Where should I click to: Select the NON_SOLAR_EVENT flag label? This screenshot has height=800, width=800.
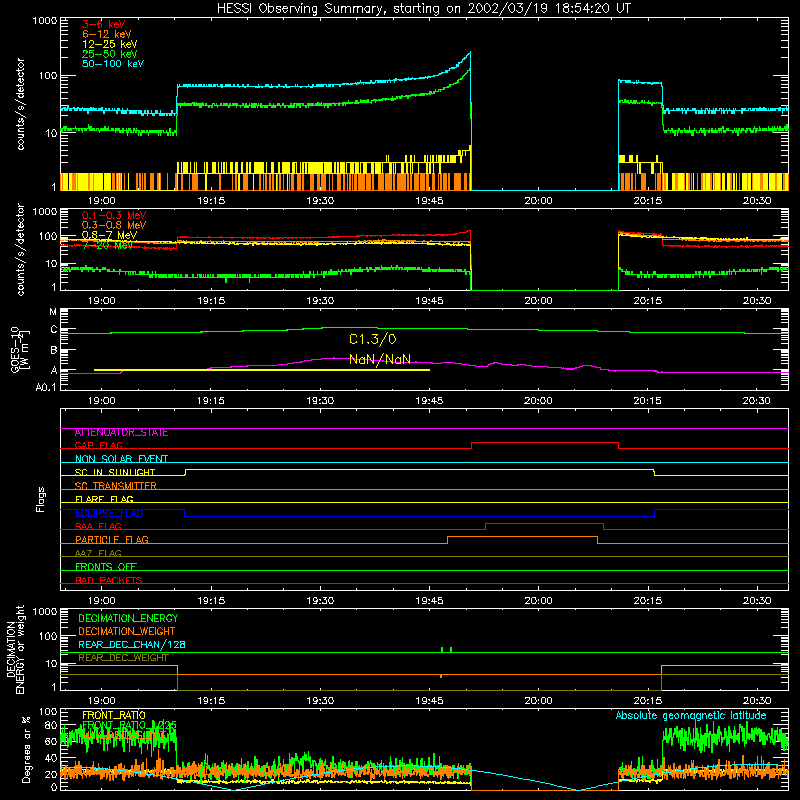point(121,459)
